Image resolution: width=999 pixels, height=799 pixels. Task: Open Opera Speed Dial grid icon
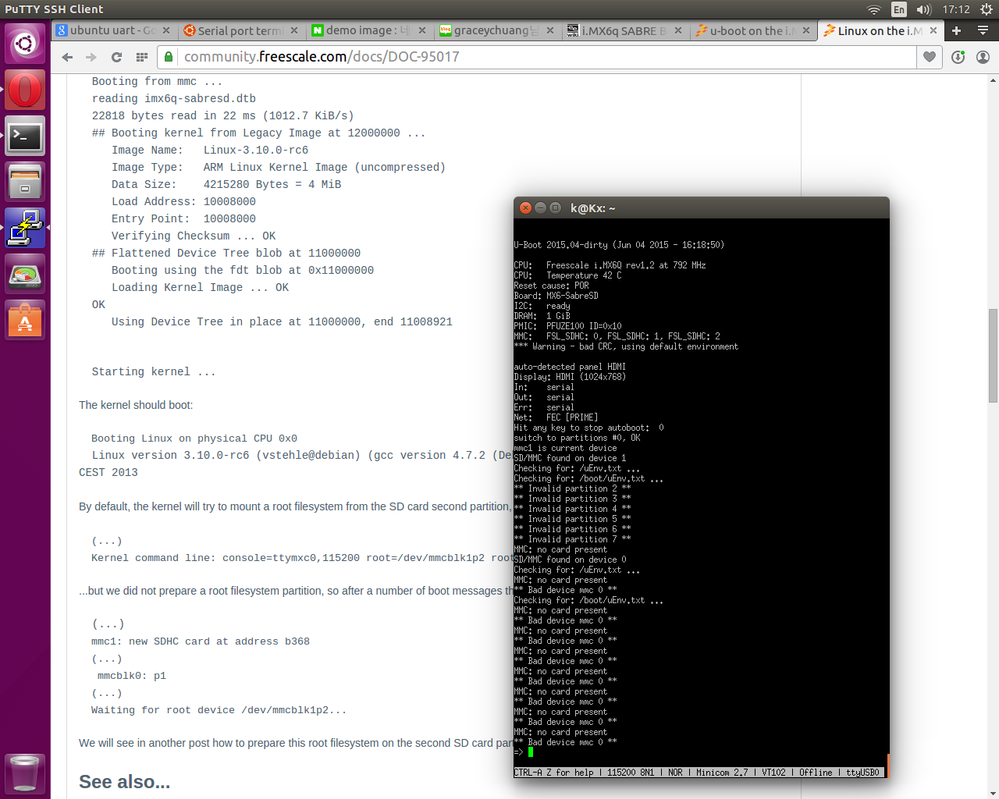pyautogui.click(x=141, y=57)
